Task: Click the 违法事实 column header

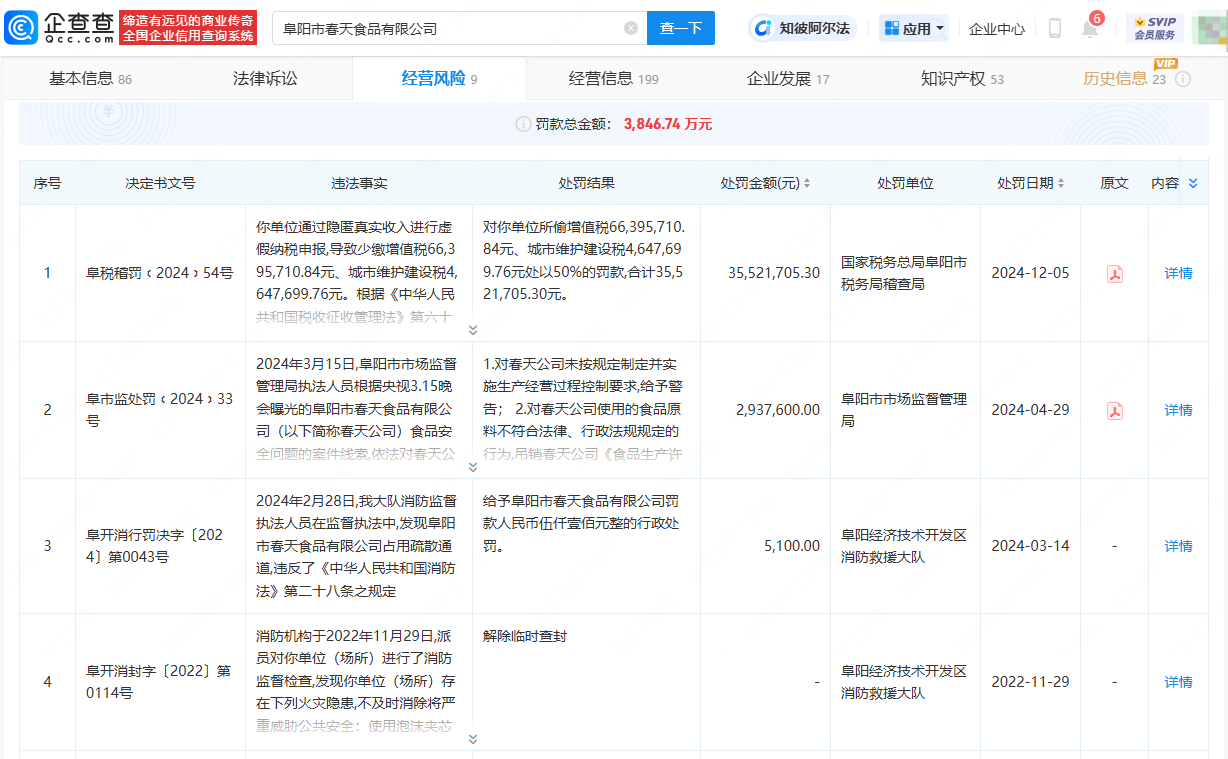Action: 359,183
